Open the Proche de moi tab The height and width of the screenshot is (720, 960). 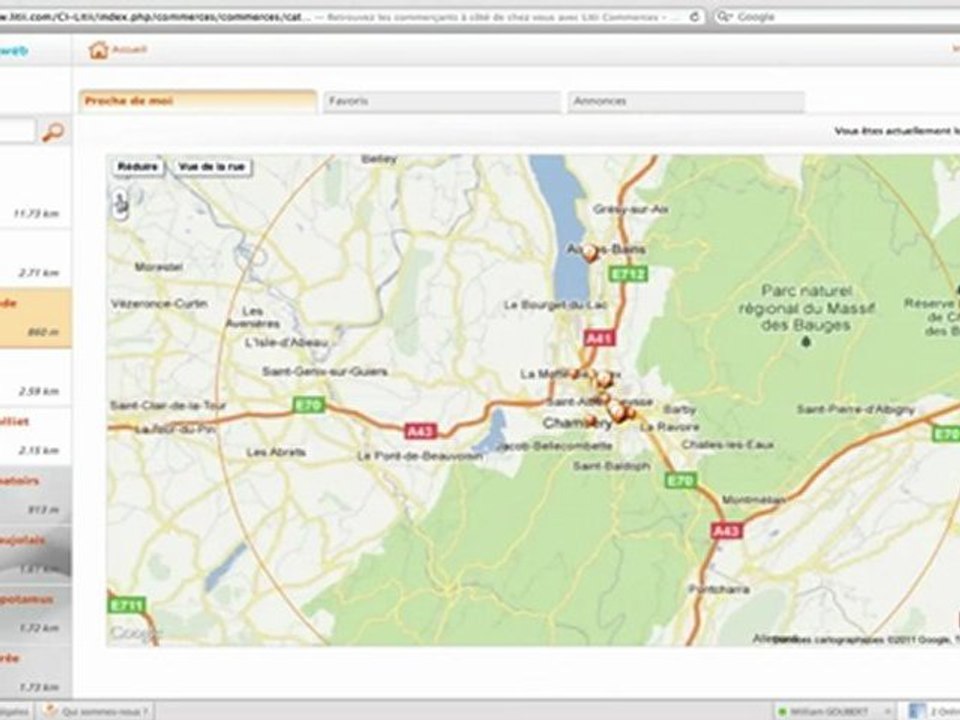[x=198, y=101]
